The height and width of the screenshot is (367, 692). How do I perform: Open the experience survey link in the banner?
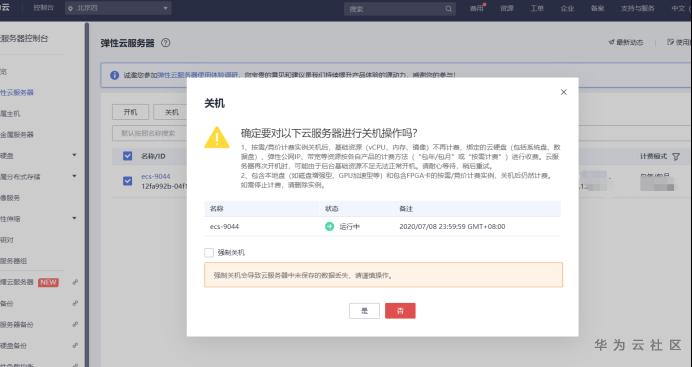pyautogui.click(x=198, y=75)
